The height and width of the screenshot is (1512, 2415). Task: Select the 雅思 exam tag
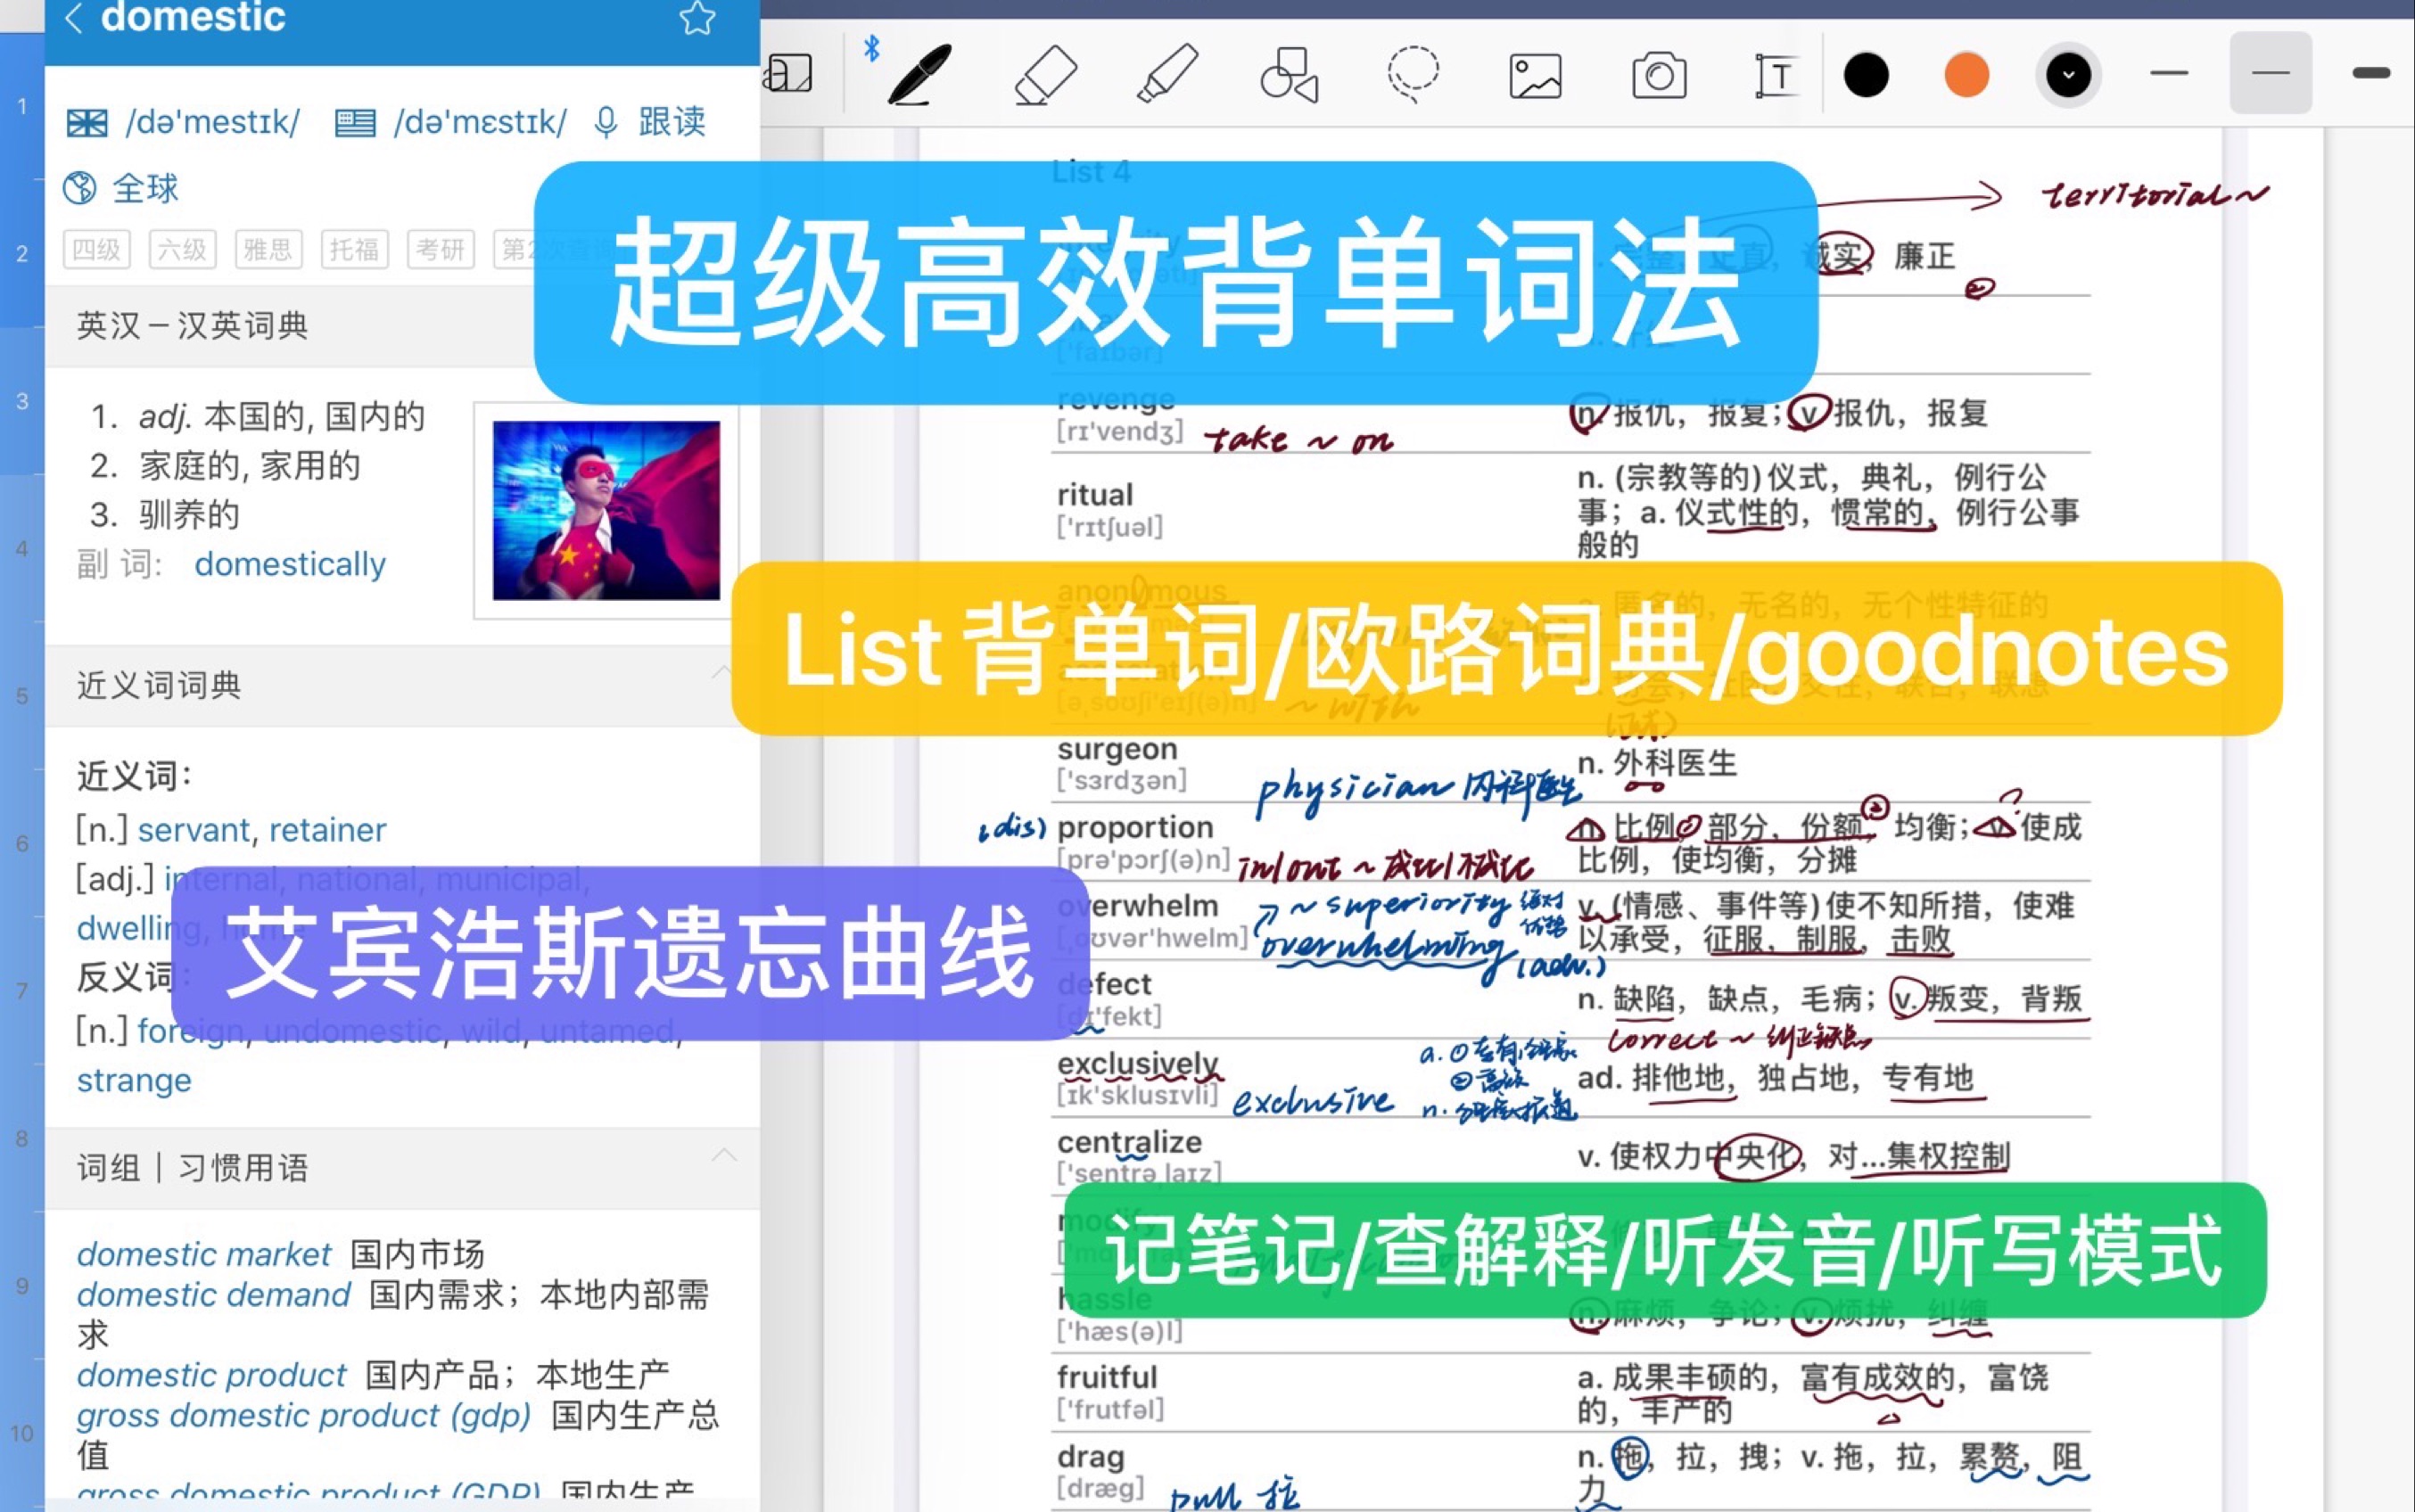(x=269, y=249)
